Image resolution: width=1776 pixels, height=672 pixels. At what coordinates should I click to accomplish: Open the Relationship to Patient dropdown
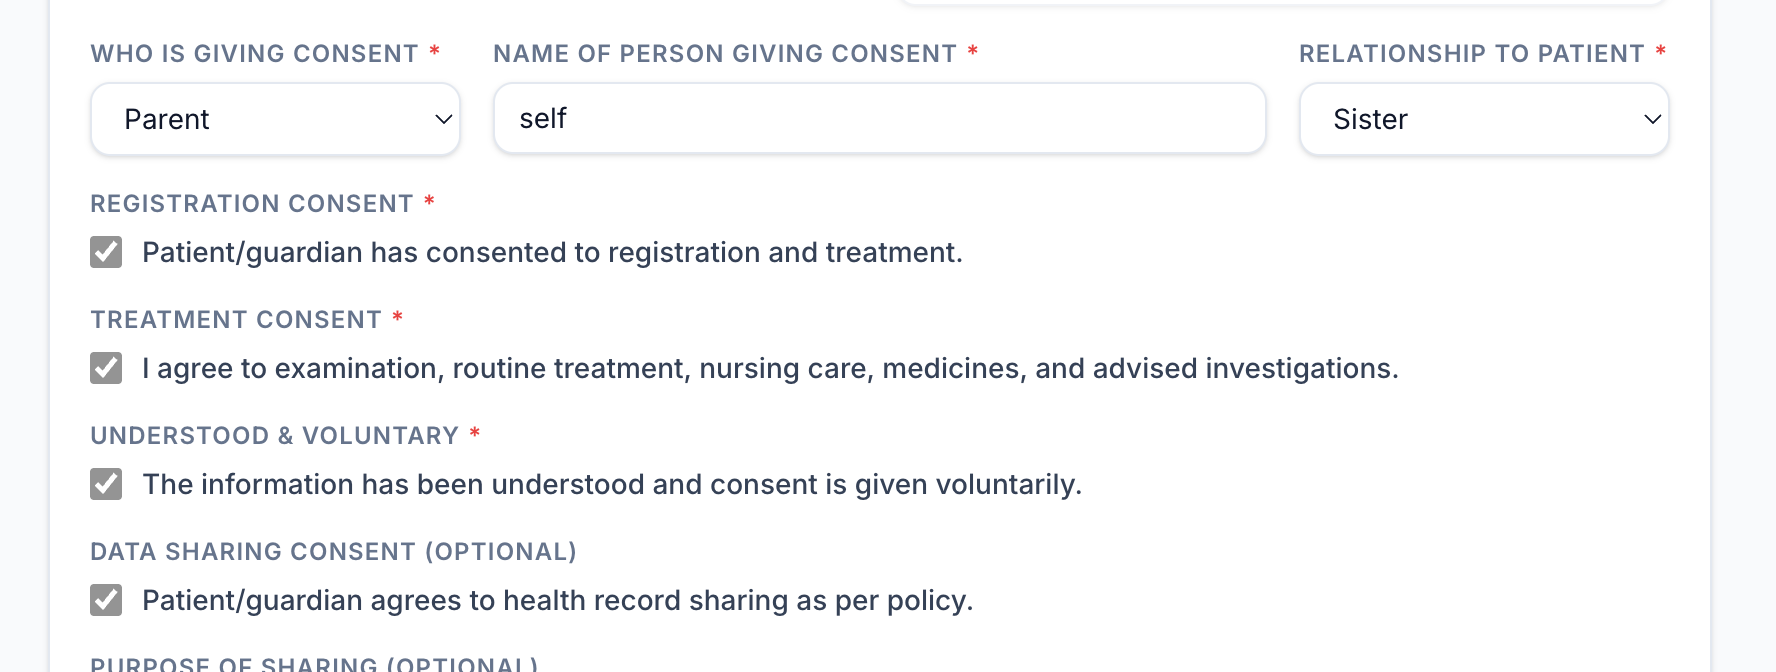click(x=1484, y=119)
